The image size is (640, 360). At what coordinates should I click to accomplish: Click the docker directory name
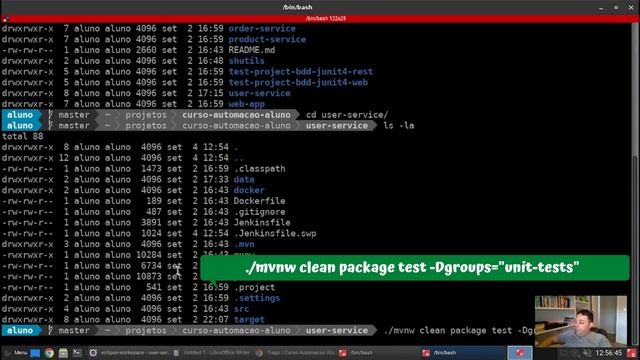(249, 190)
